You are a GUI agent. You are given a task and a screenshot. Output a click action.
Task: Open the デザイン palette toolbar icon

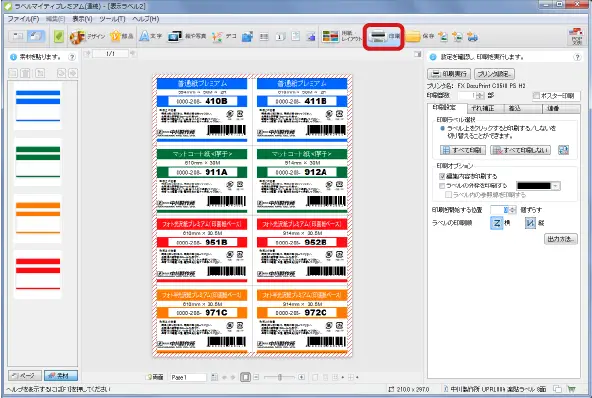click(77, 37)
